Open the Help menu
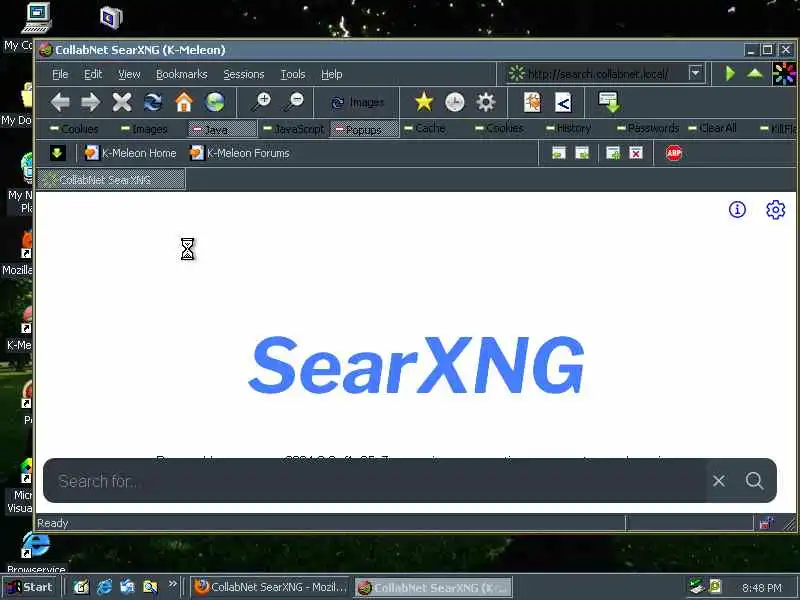The height and width of the screenshot is (600, 800). tap(331, 74)
